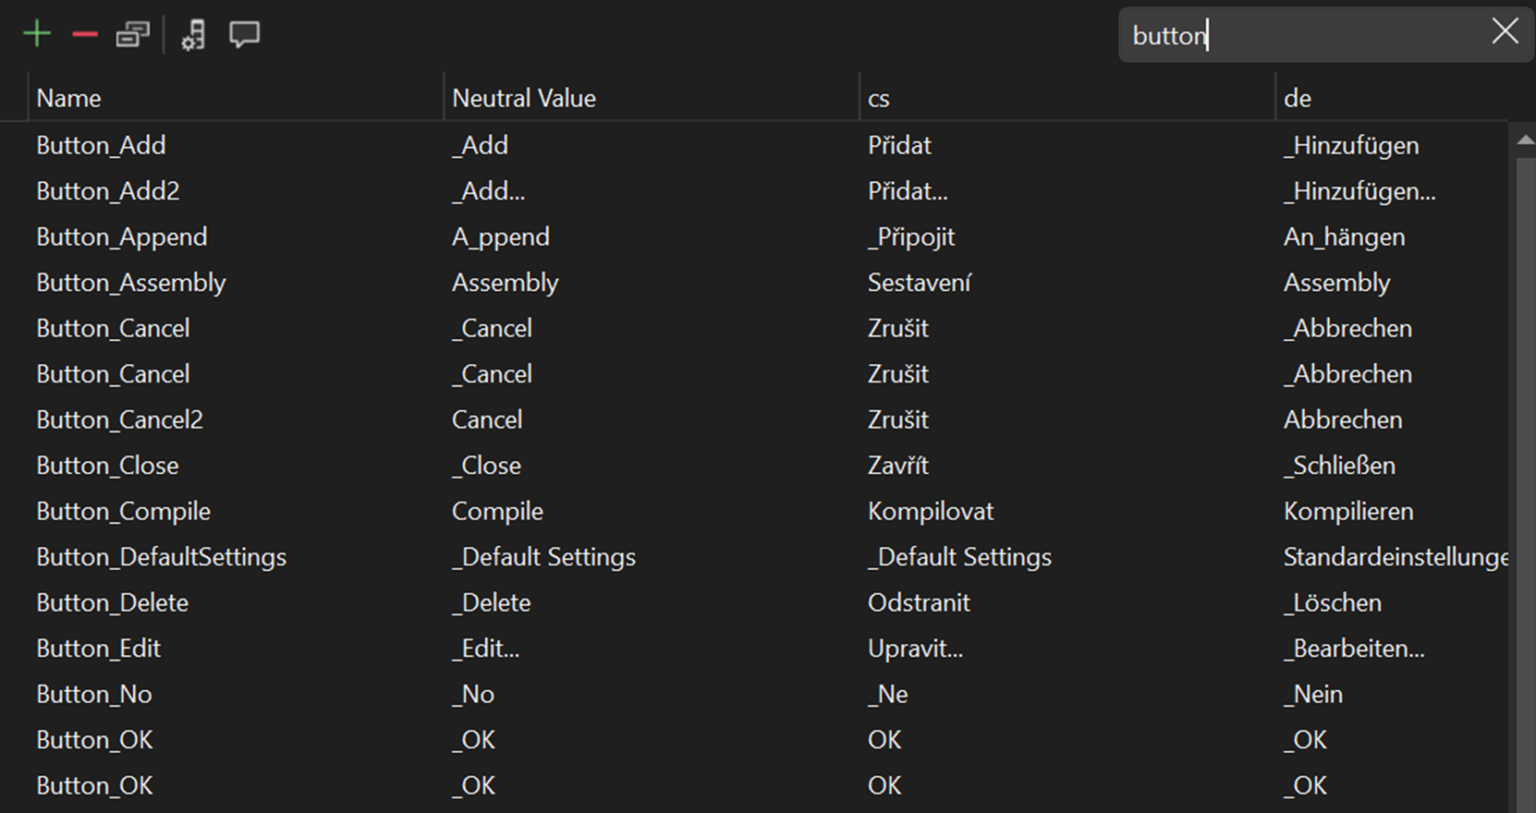This screenshot has width=1536, height=813.
Task: Open the comment tool in toolbar
Action: [x=245, y=33]
